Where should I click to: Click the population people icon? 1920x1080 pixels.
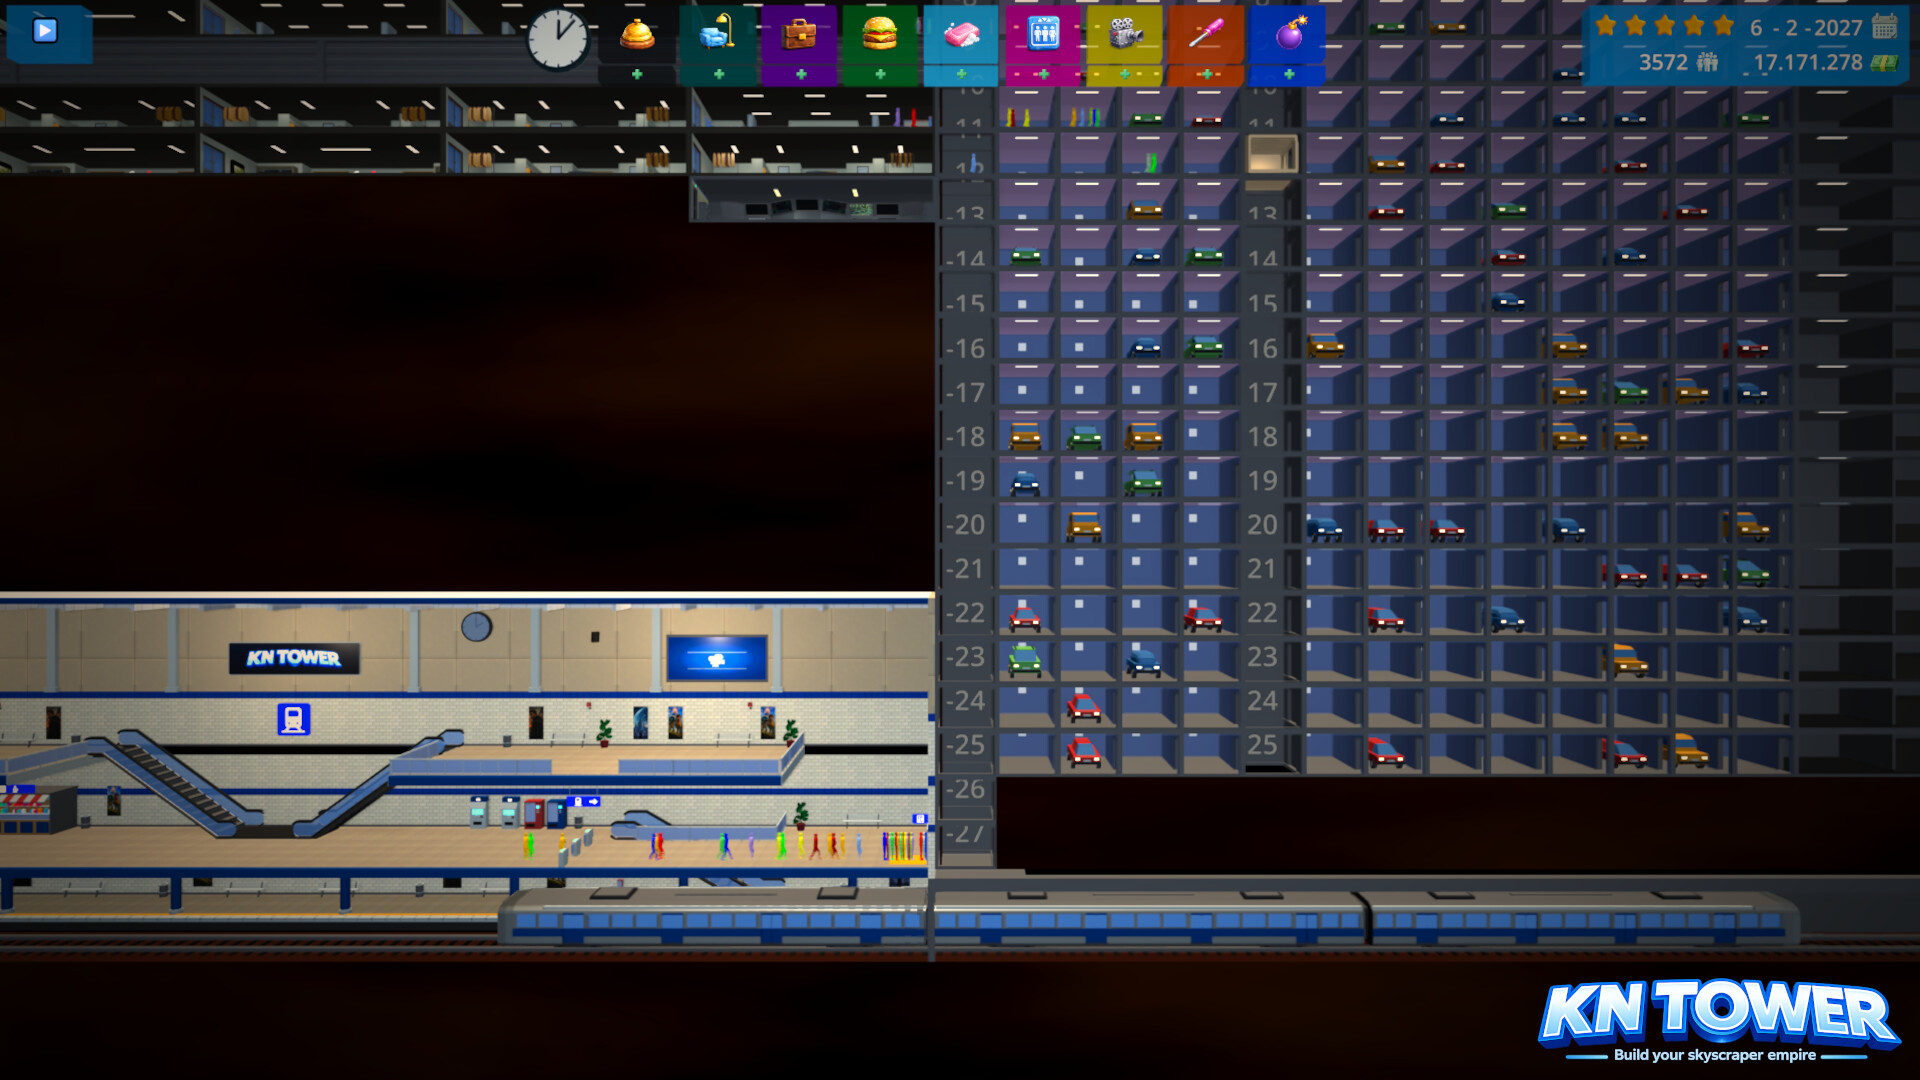[1707, 63]
